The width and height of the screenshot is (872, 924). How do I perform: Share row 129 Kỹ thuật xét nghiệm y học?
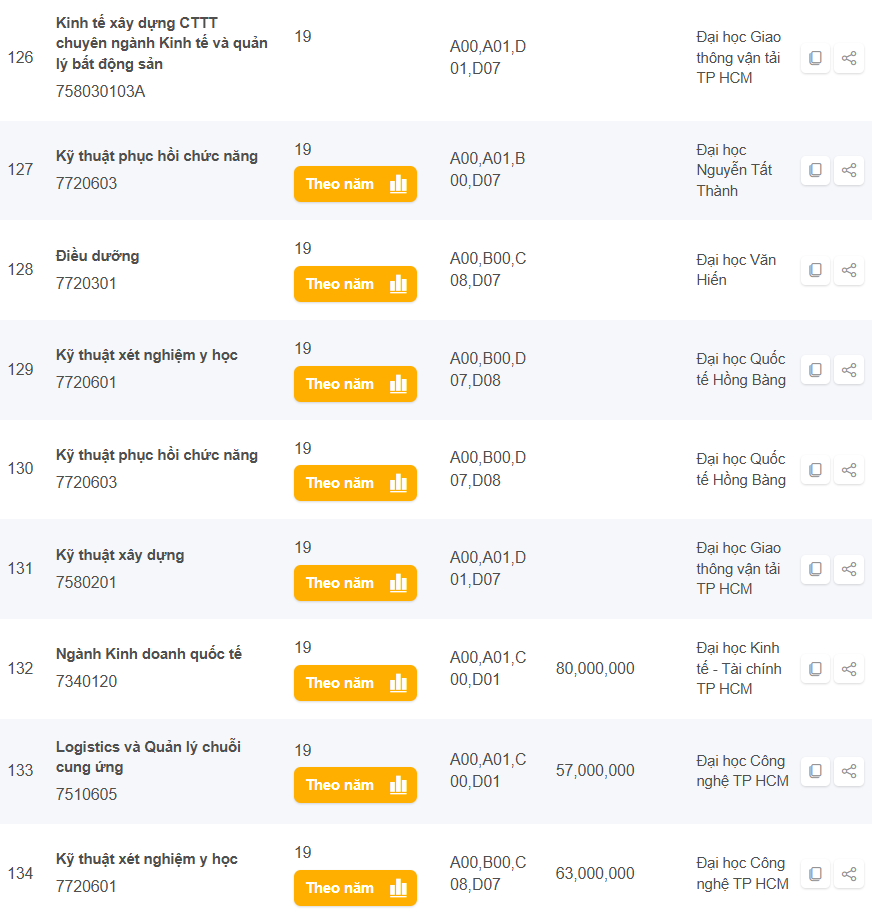point(849,370)
